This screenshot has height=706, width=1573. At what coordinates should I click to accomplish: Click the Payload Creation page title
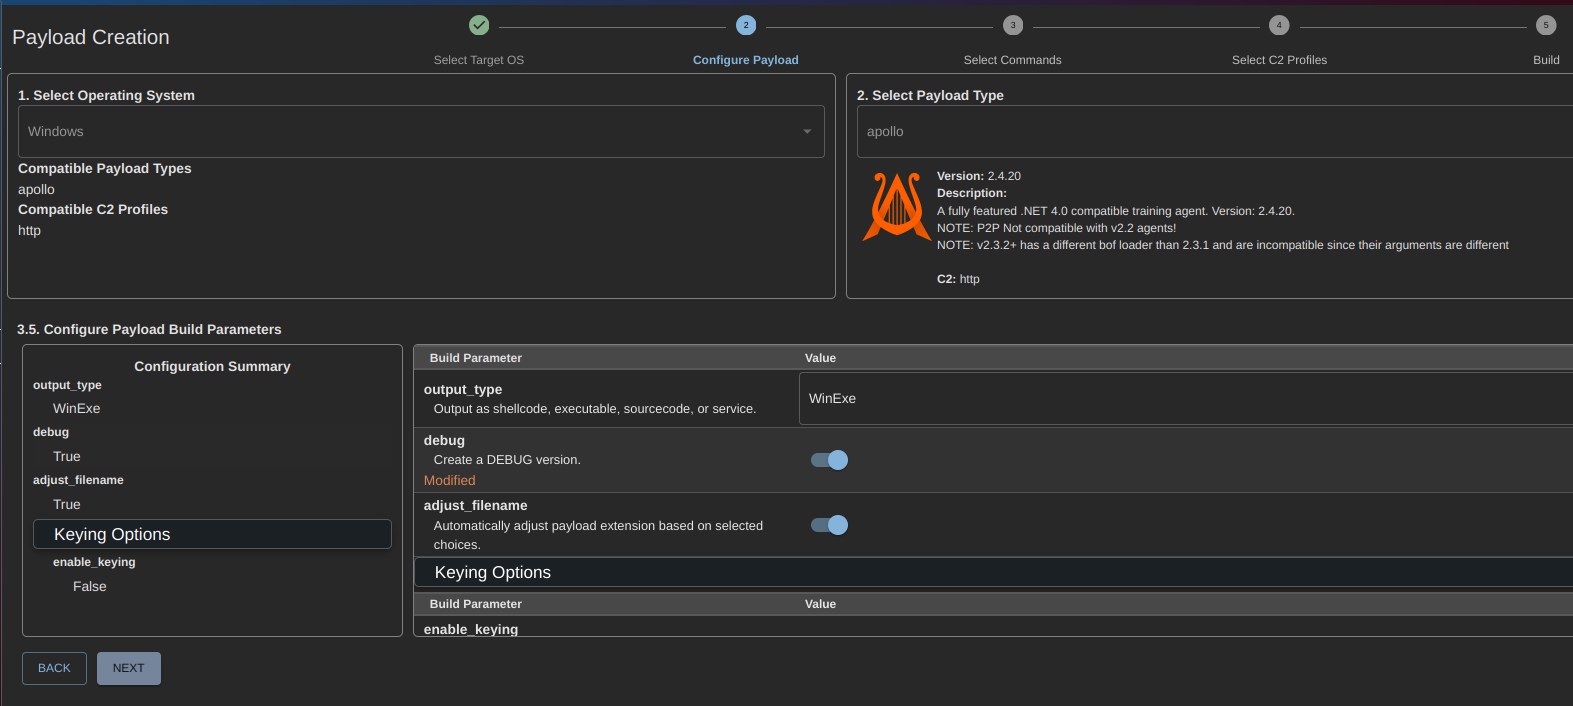pyautogui.click(x=91, y=37)
